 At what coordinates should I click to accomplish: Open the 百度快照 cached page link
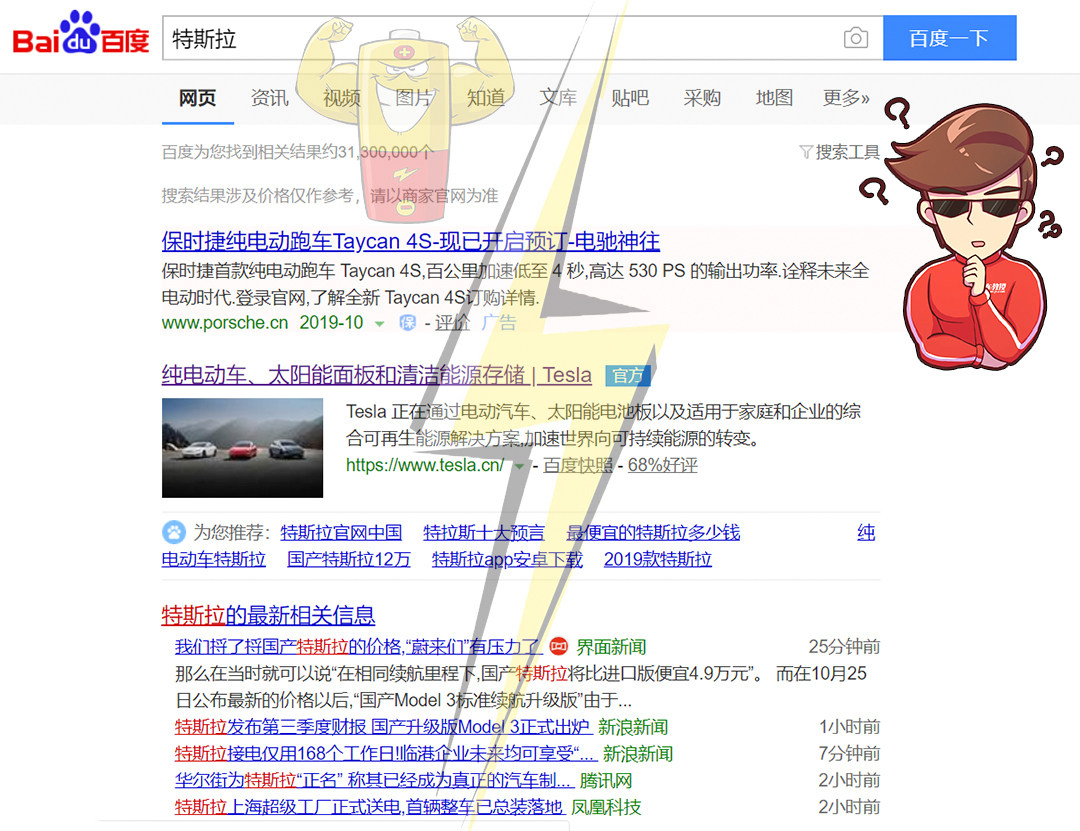coord(578,465)
